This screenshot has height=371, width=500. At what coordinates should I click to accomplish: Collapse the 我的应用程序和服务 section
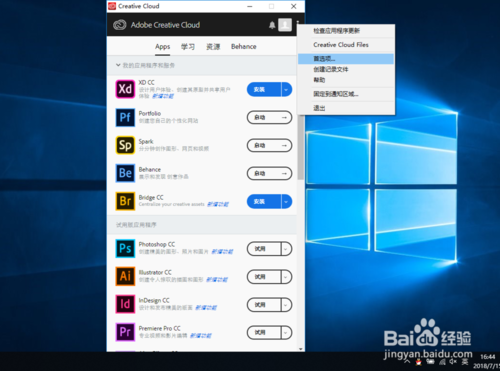118,65
